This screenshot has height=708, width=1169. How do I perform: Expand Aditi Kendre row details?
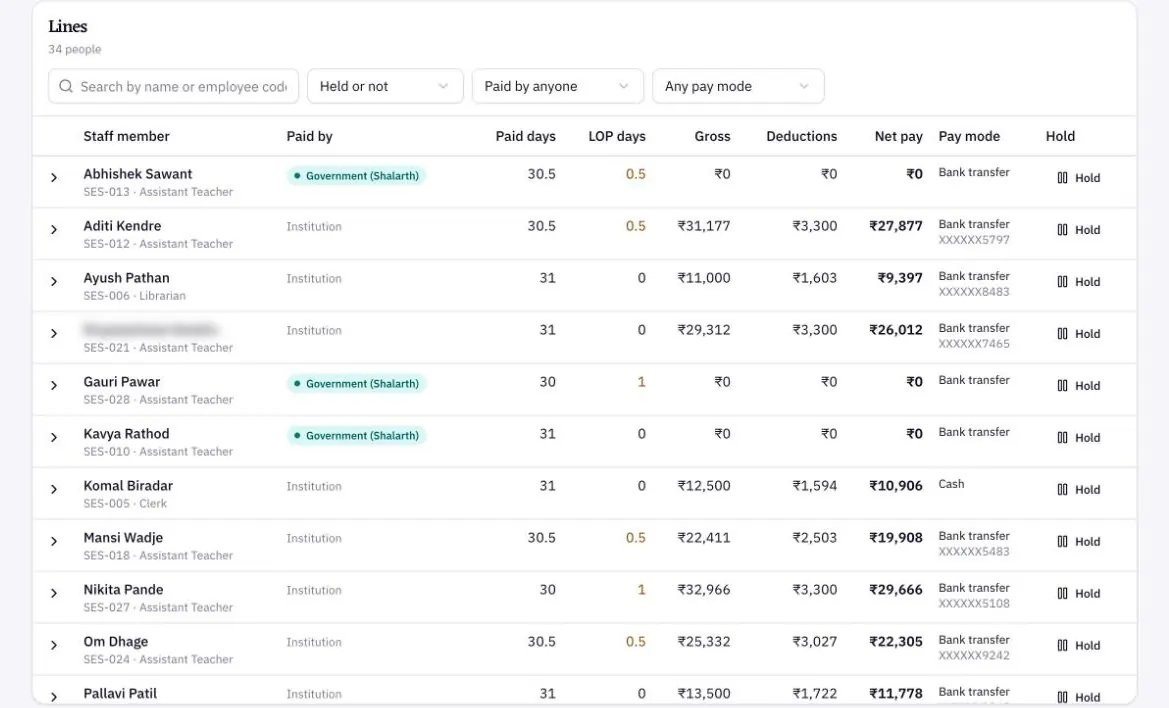click(x=54, y=230)
